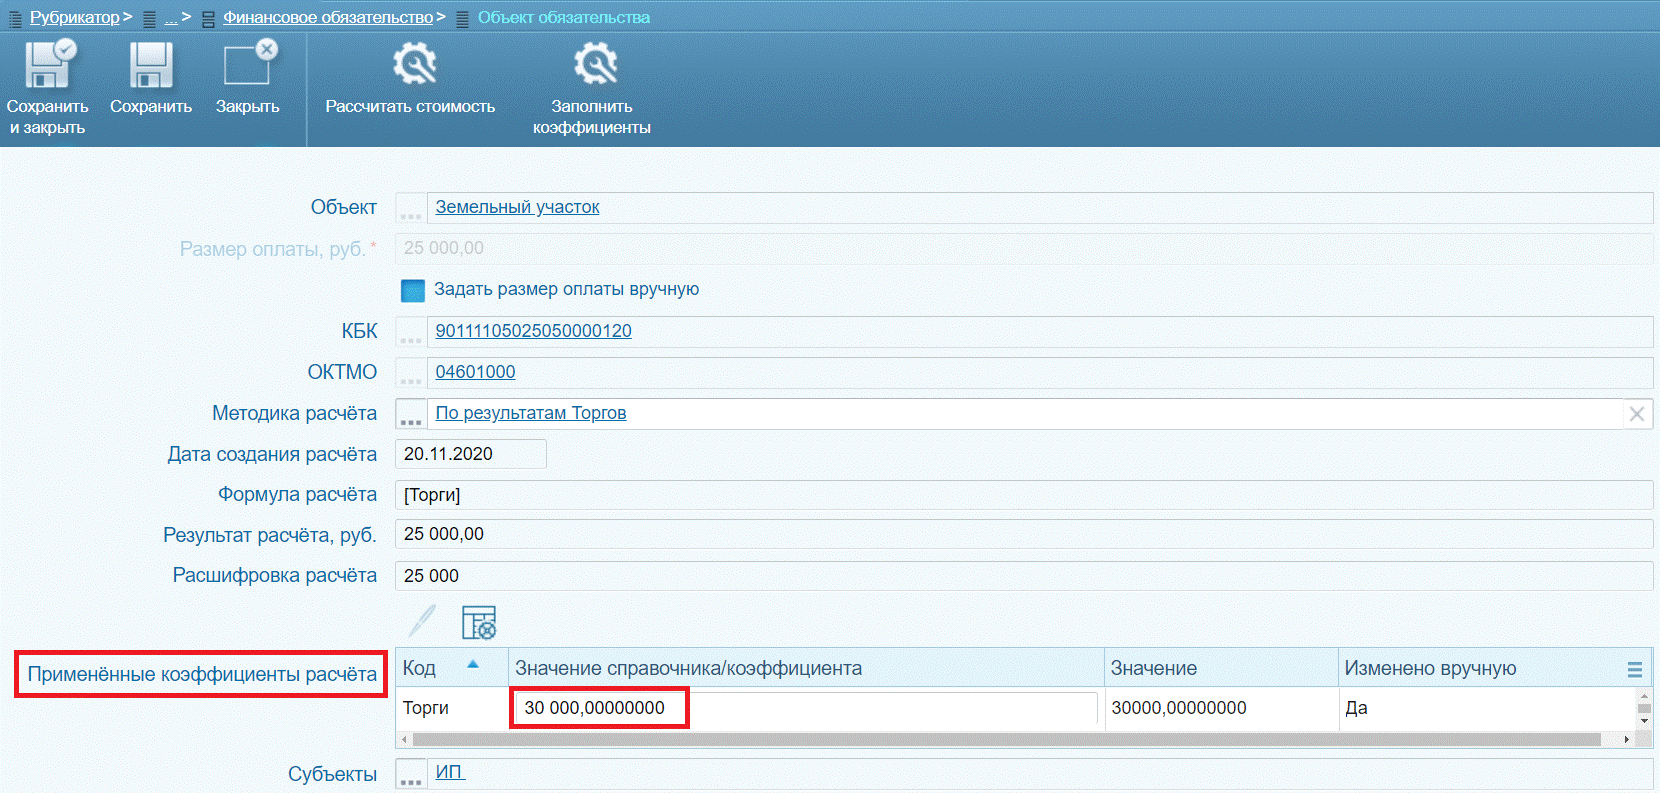Image resolution: width=1660 pixels, height=793 pixels.
Task: Clear the 'Методика расчёта' field with X
Action: (1637, 414)
